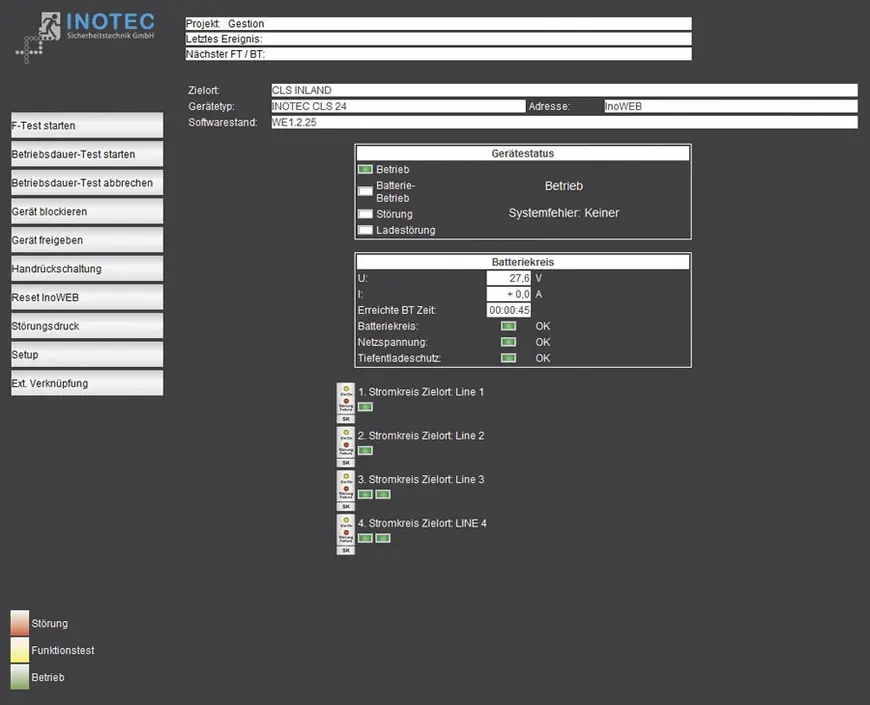The image size is (870, 705).
Task: Click the red Störung legend swatch
Action: pos(20,623)
